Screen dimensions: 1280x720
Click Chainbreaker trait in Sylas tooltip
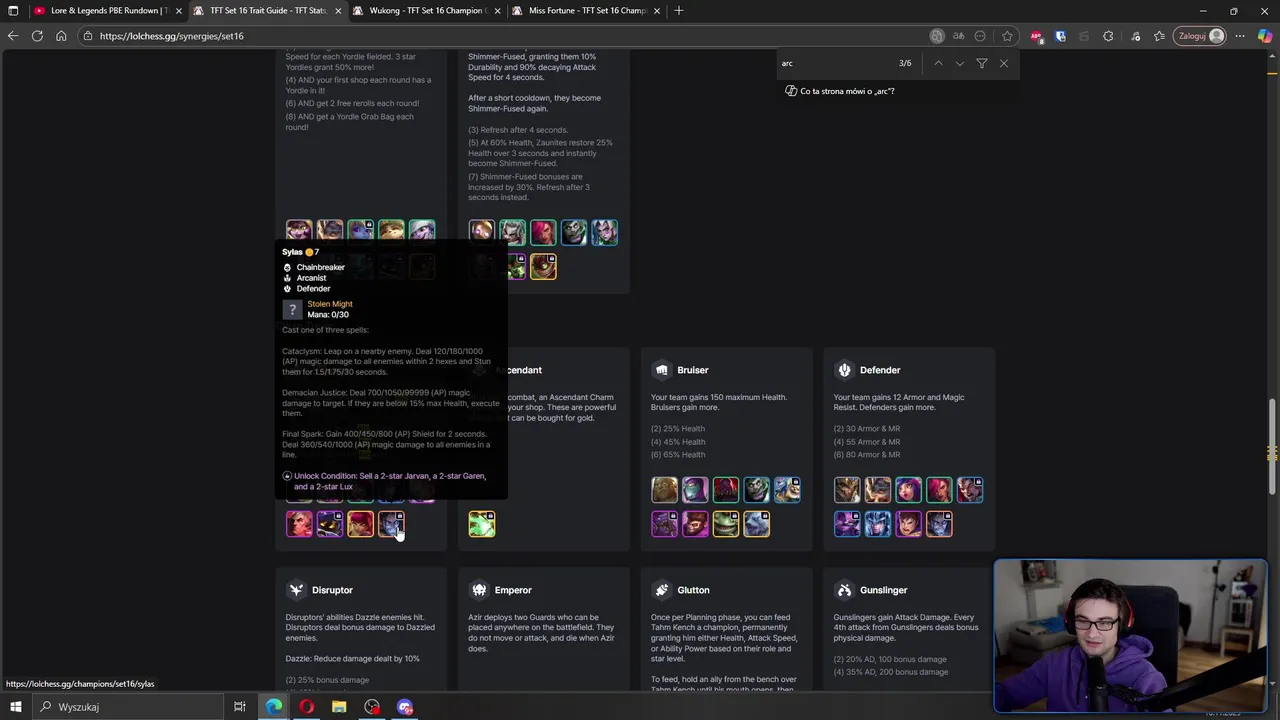click(320, 267)
